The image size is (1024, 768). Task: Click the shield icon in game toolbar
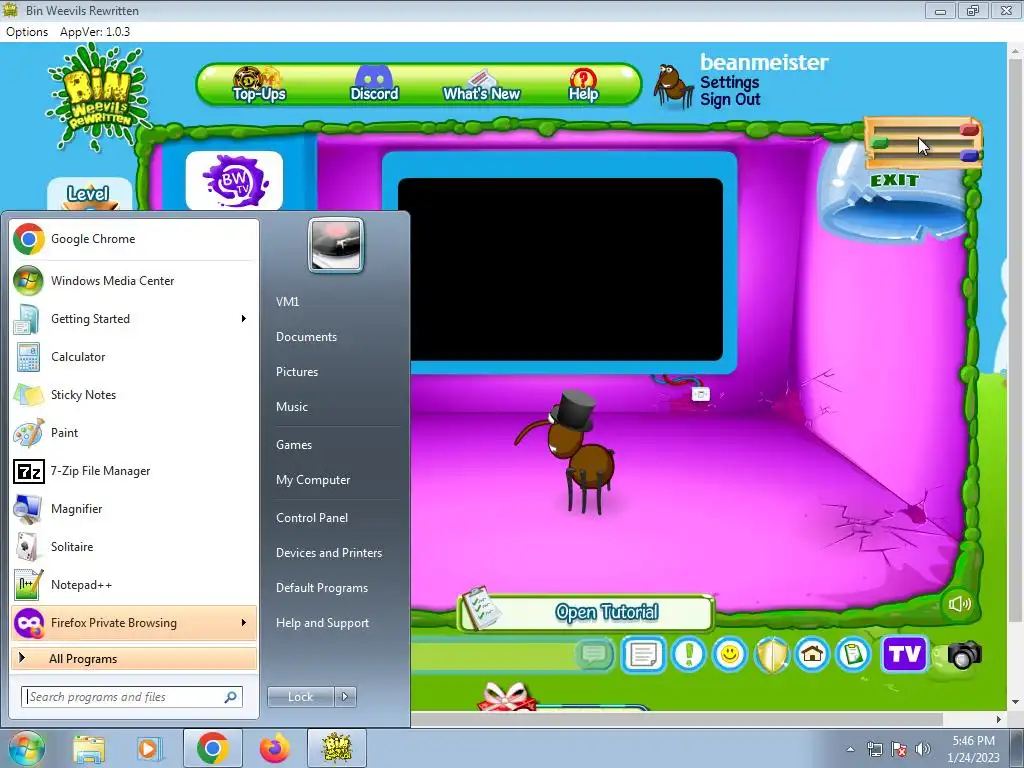(x=771, y=654)
